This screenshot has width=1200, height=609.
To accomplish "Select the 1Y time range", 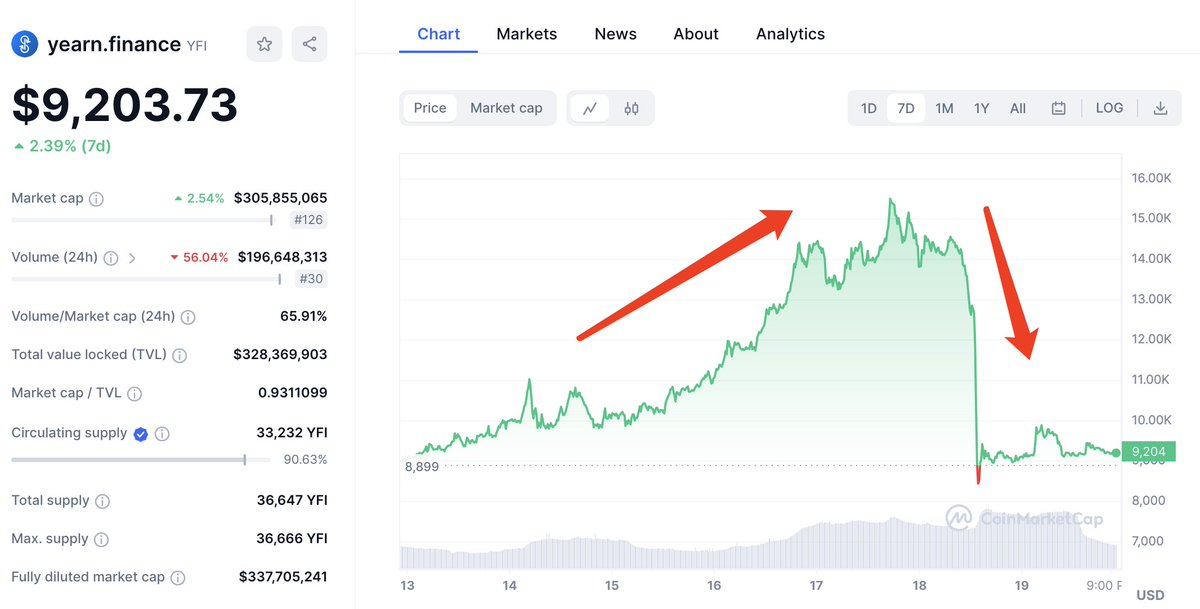I will click(981, 108).
